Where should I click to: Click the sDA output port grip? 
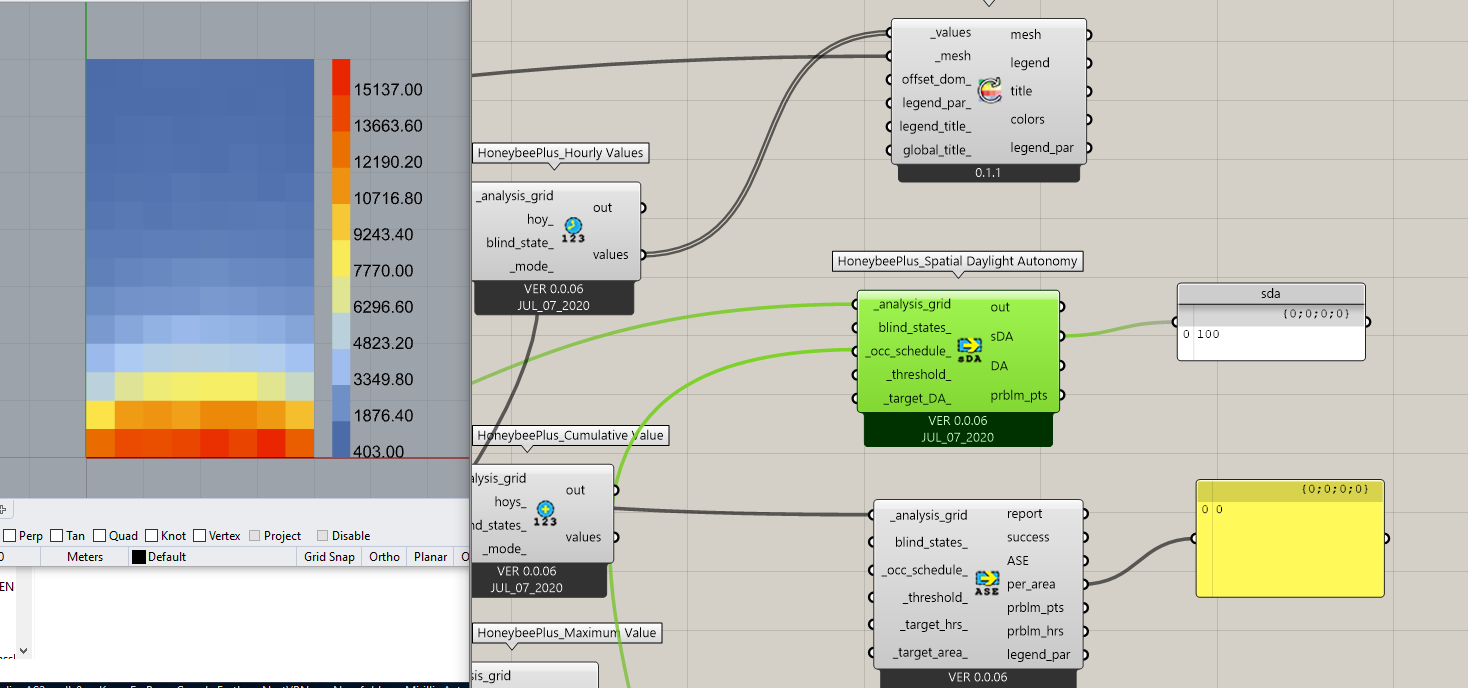(x=1064, y=336)
